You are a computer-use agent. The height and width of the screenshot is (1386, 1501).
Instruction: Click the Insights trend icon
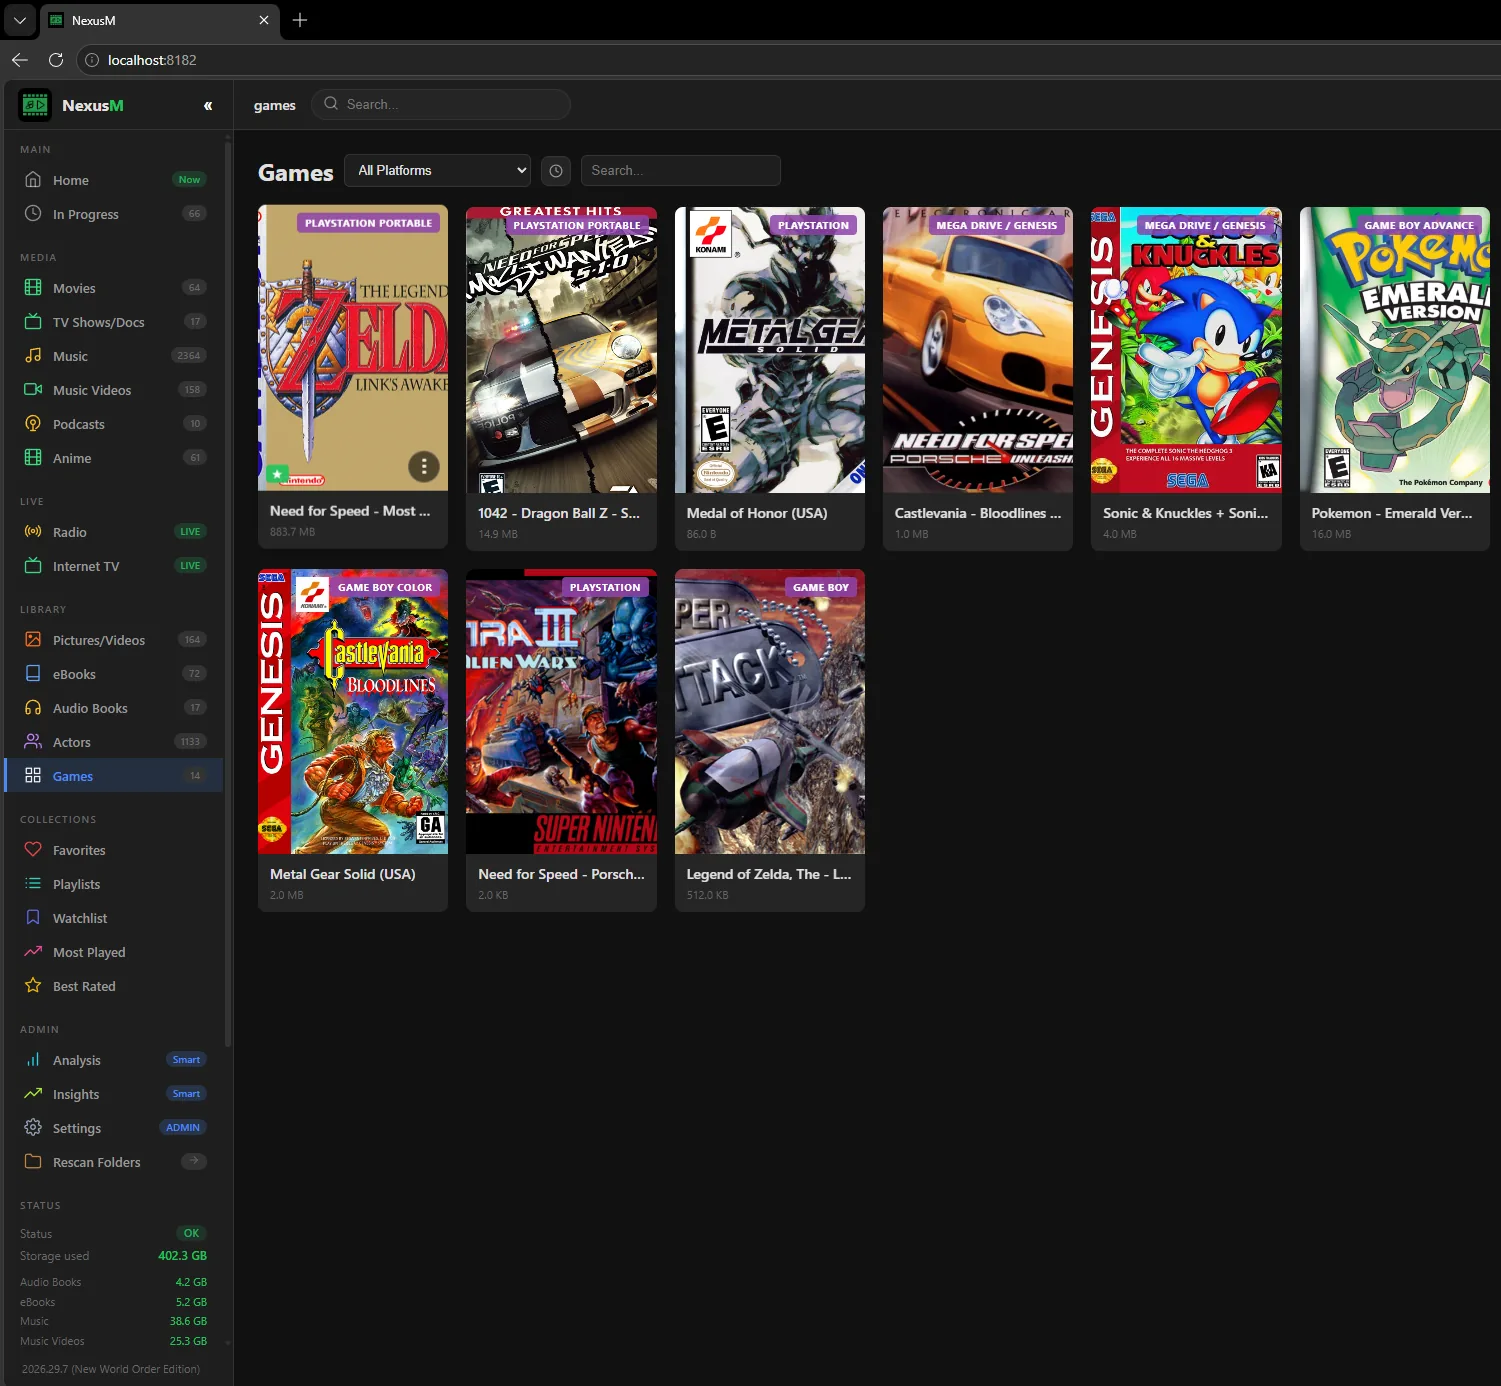point(33,1094)
